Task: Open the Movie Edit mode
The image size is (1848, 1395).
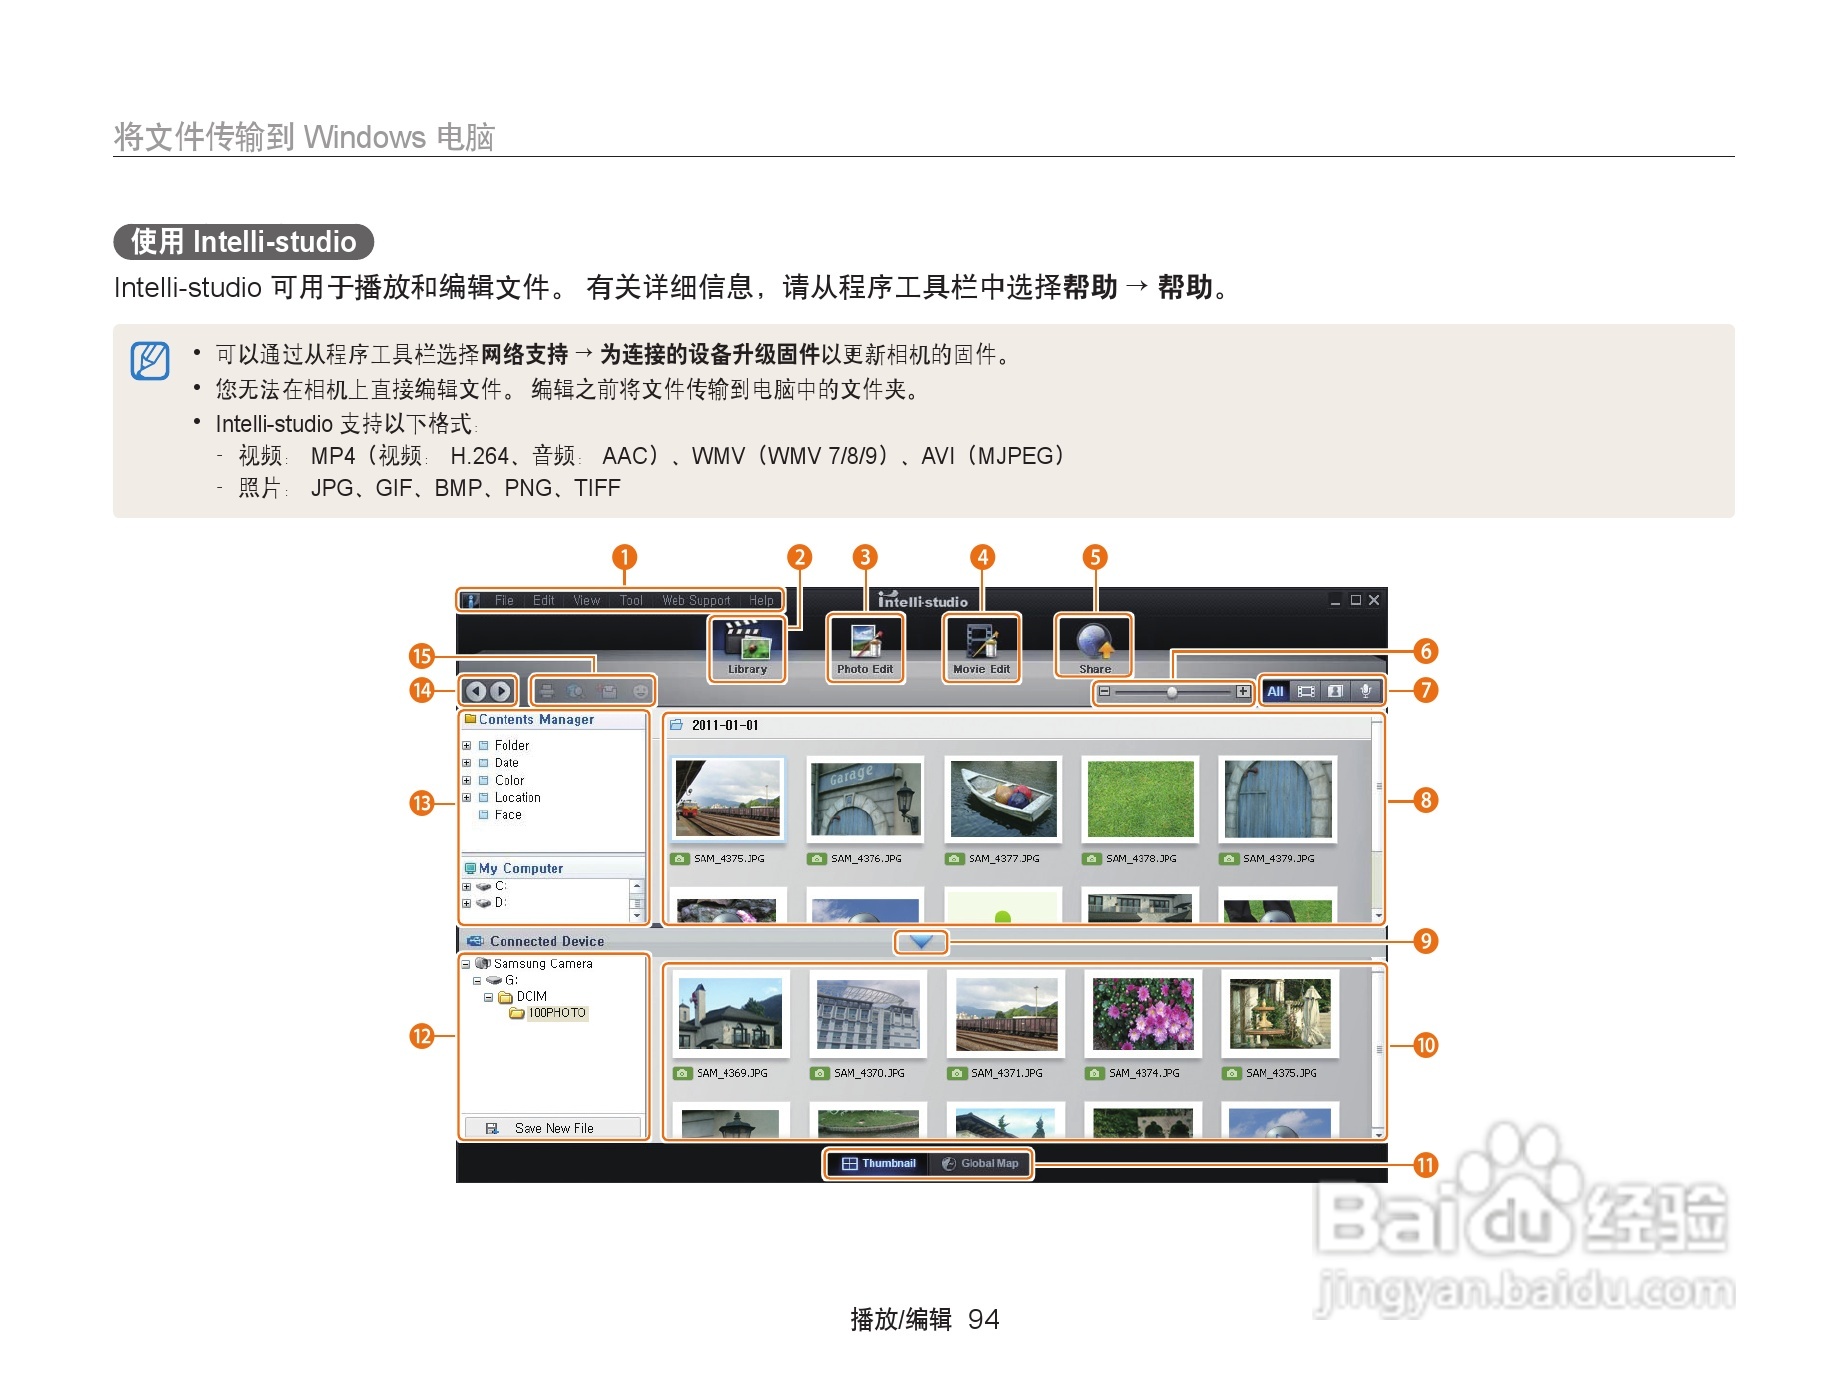Action: 981,648
